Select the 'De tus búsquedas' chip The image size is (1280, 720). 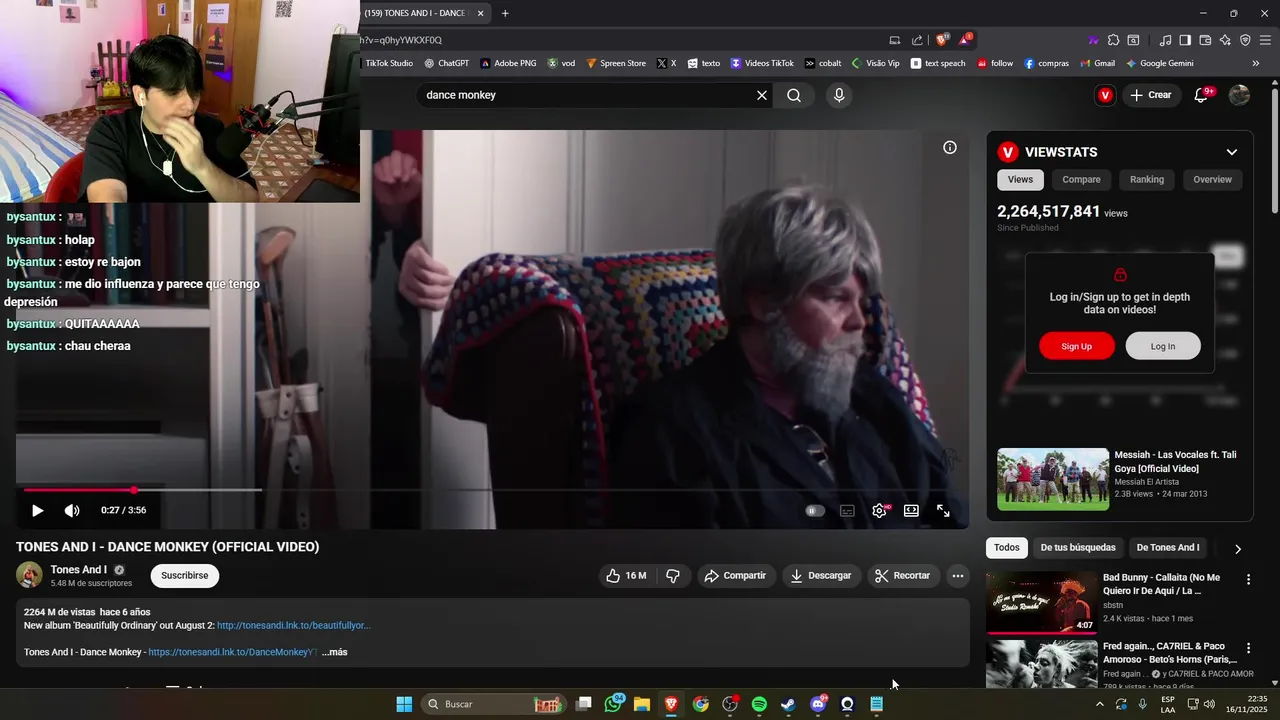(x=1078, y=548)
